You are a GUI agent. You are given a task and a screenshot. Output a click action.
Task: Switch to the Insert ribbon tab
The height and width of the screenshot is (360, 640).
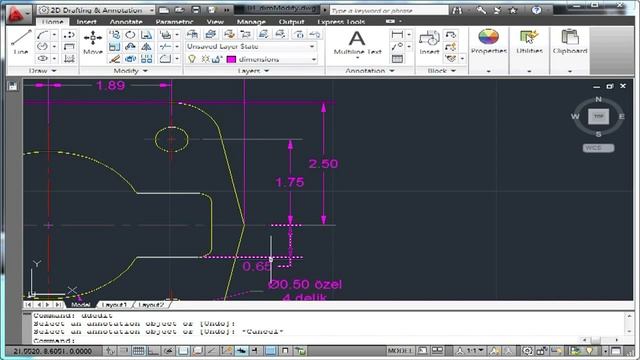[x=86, y=22]
